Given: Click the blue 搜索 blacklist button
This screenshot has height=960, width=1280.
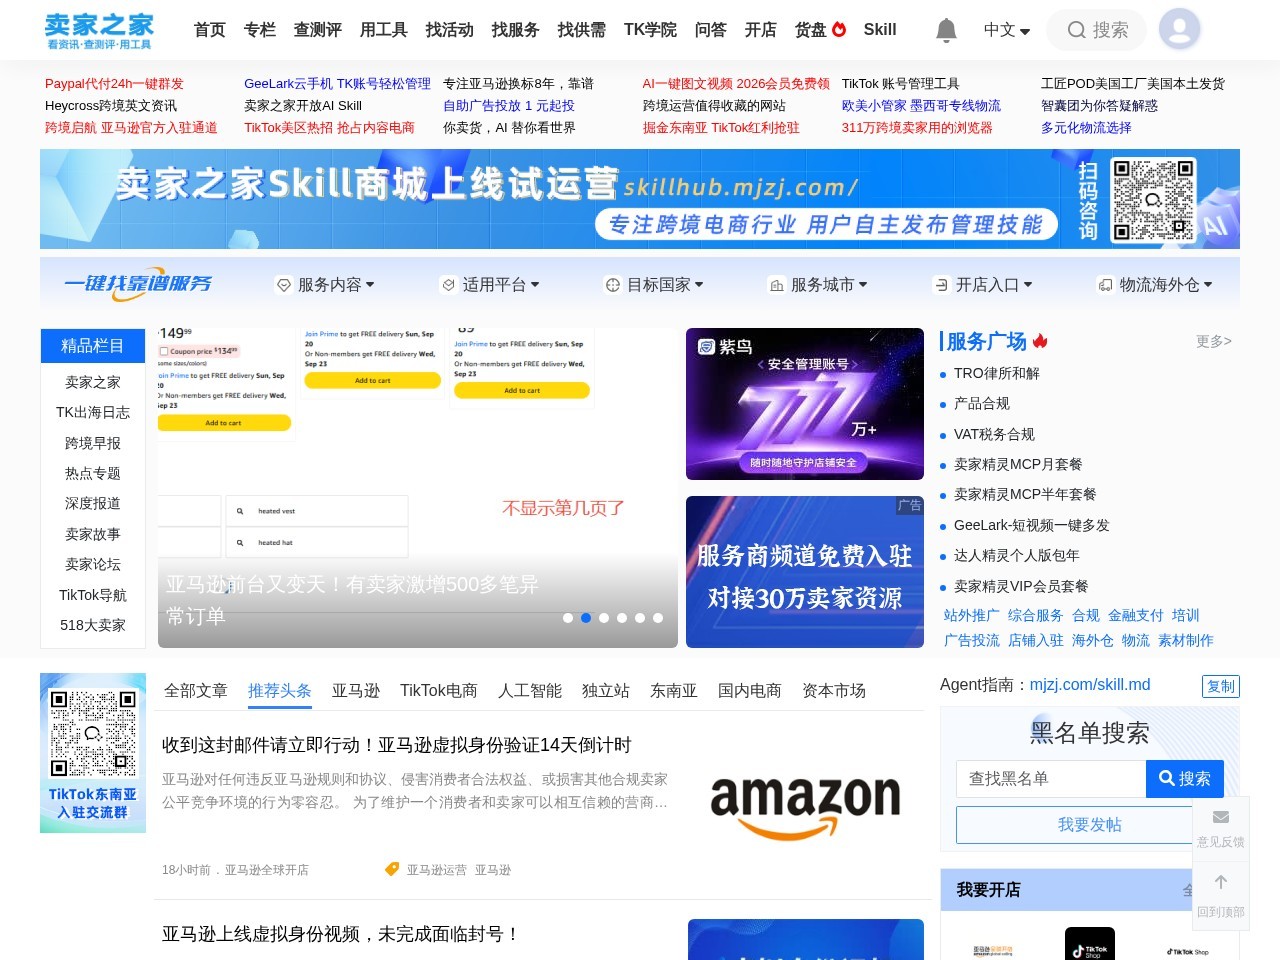Looking at the screenshot, I should point(1184,778).
